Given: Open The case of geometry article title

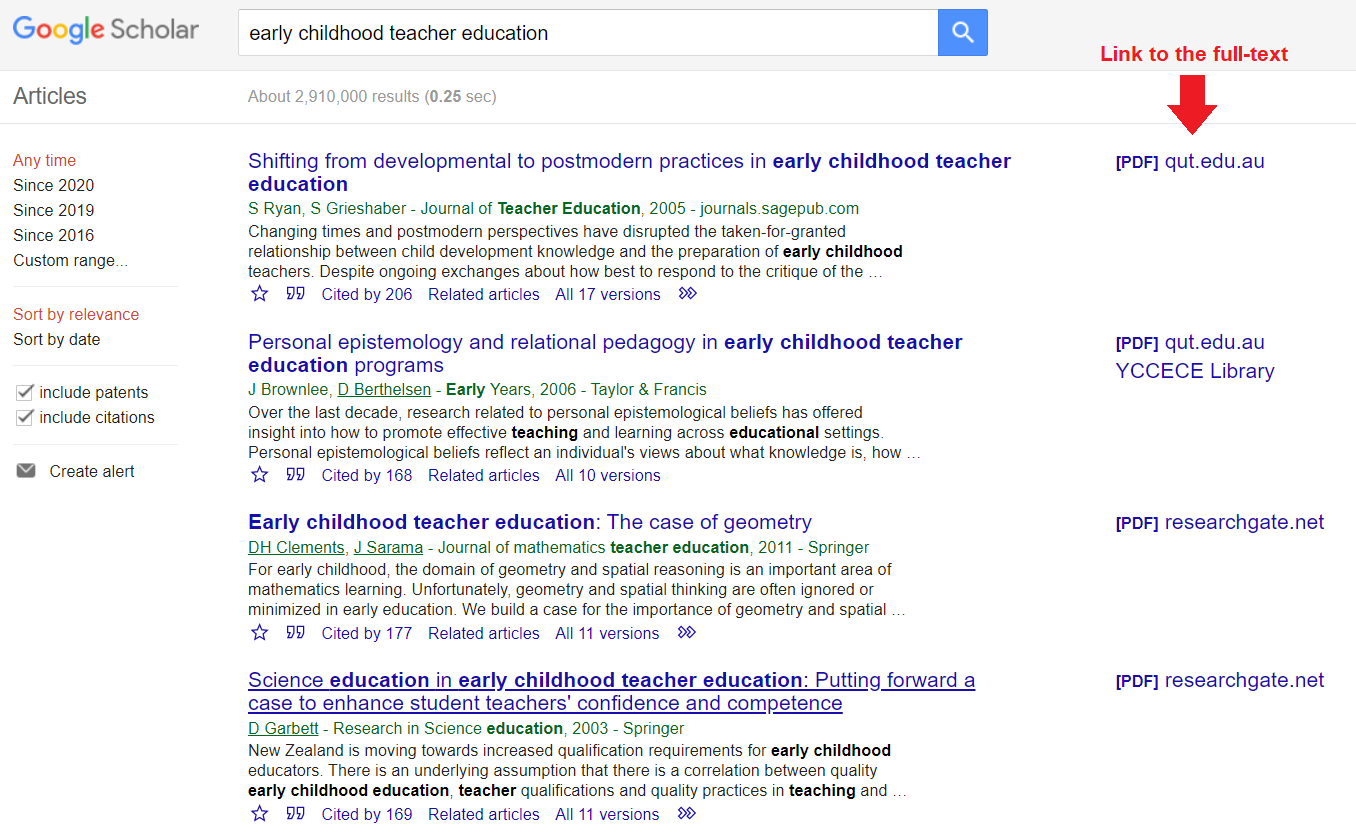Looking at the screenshot, I should point(530,522).
